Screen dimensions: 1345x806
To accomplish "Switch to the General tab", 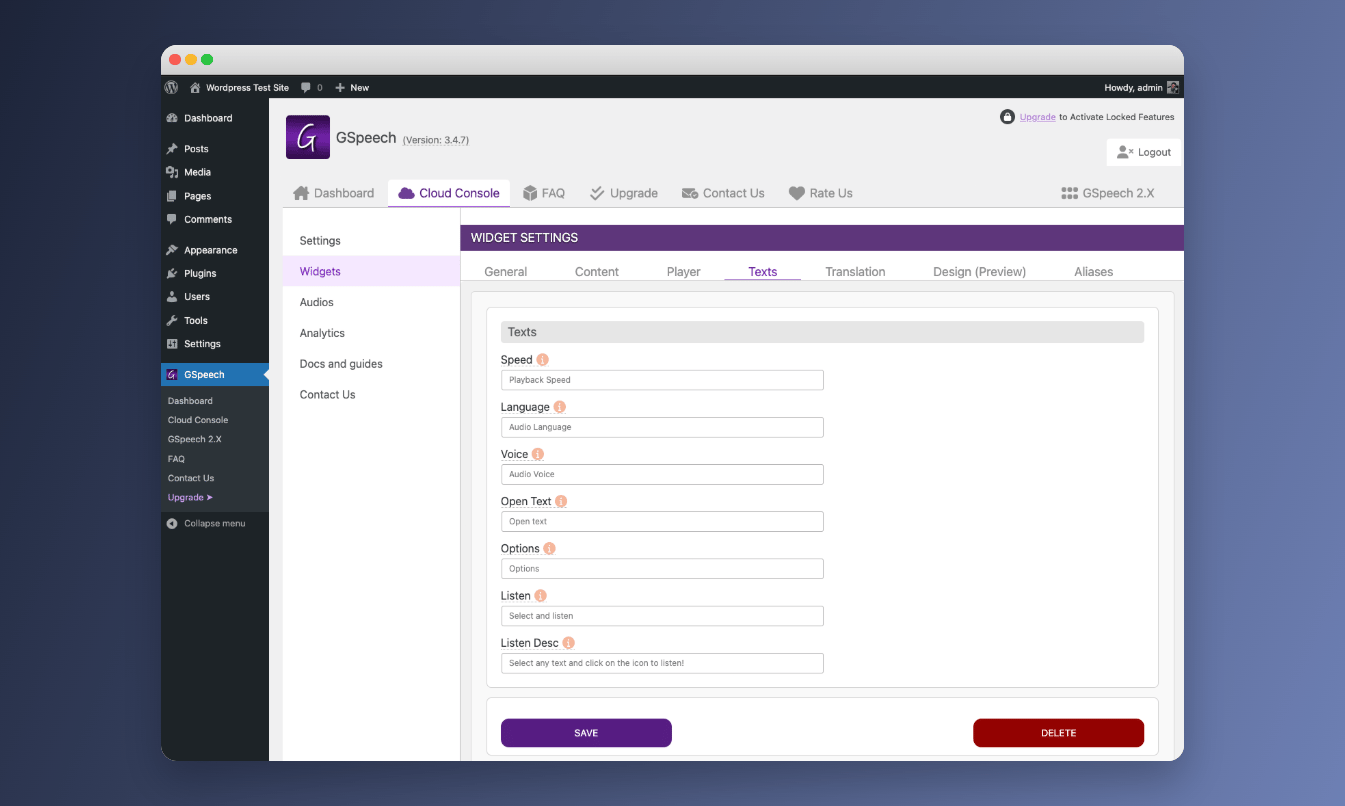I will click(x=506, y=271).
